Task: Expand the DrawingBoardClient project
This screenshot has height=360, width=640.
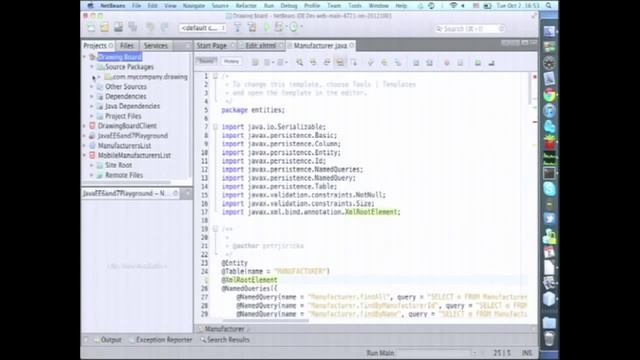Action: (x=85, y=126)
